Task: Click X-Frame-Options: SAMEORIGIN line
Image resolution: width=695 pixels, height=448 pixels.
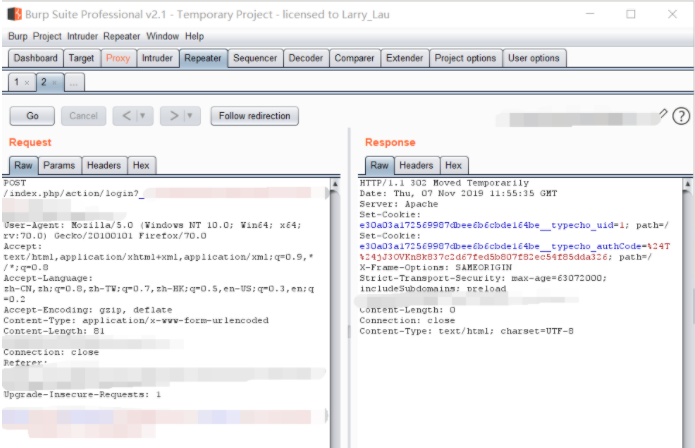Action: [x=435, y=268]
